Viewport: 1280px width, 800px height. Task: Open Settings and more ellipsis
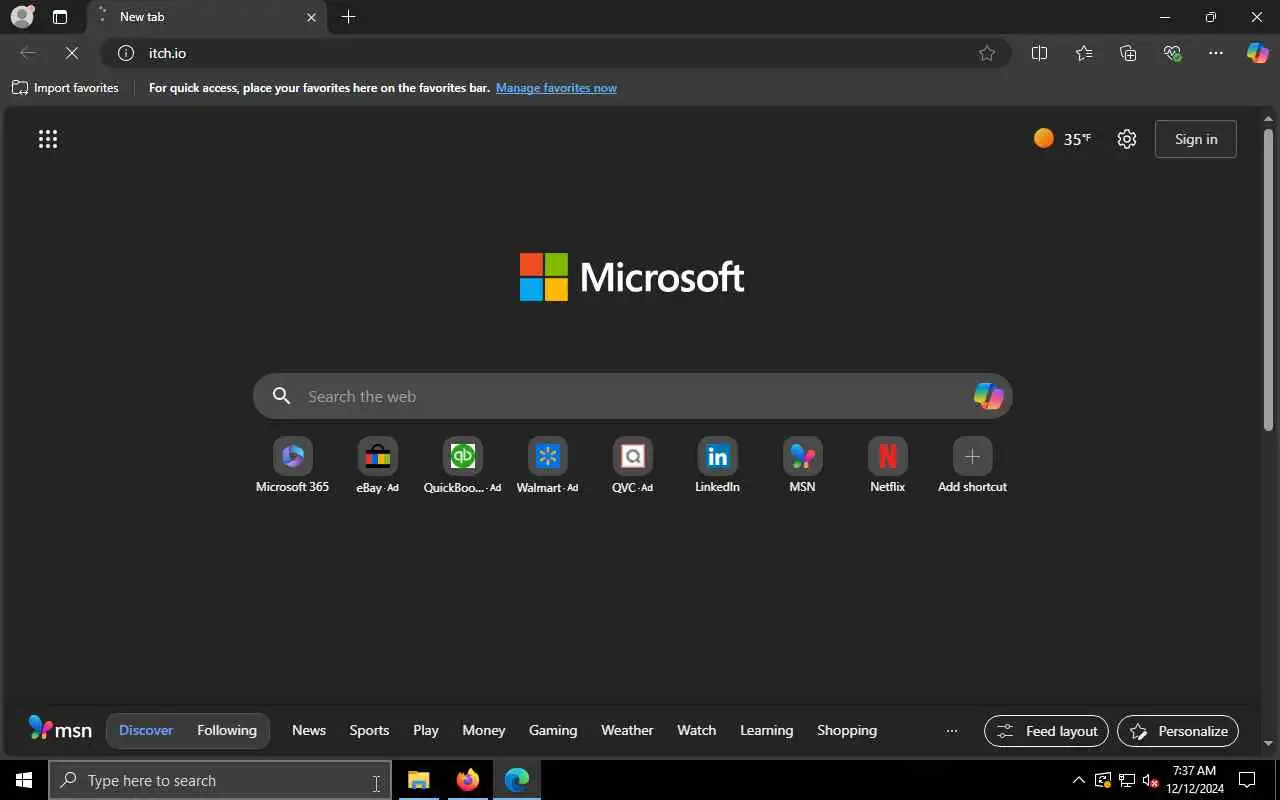[1216, 53]
